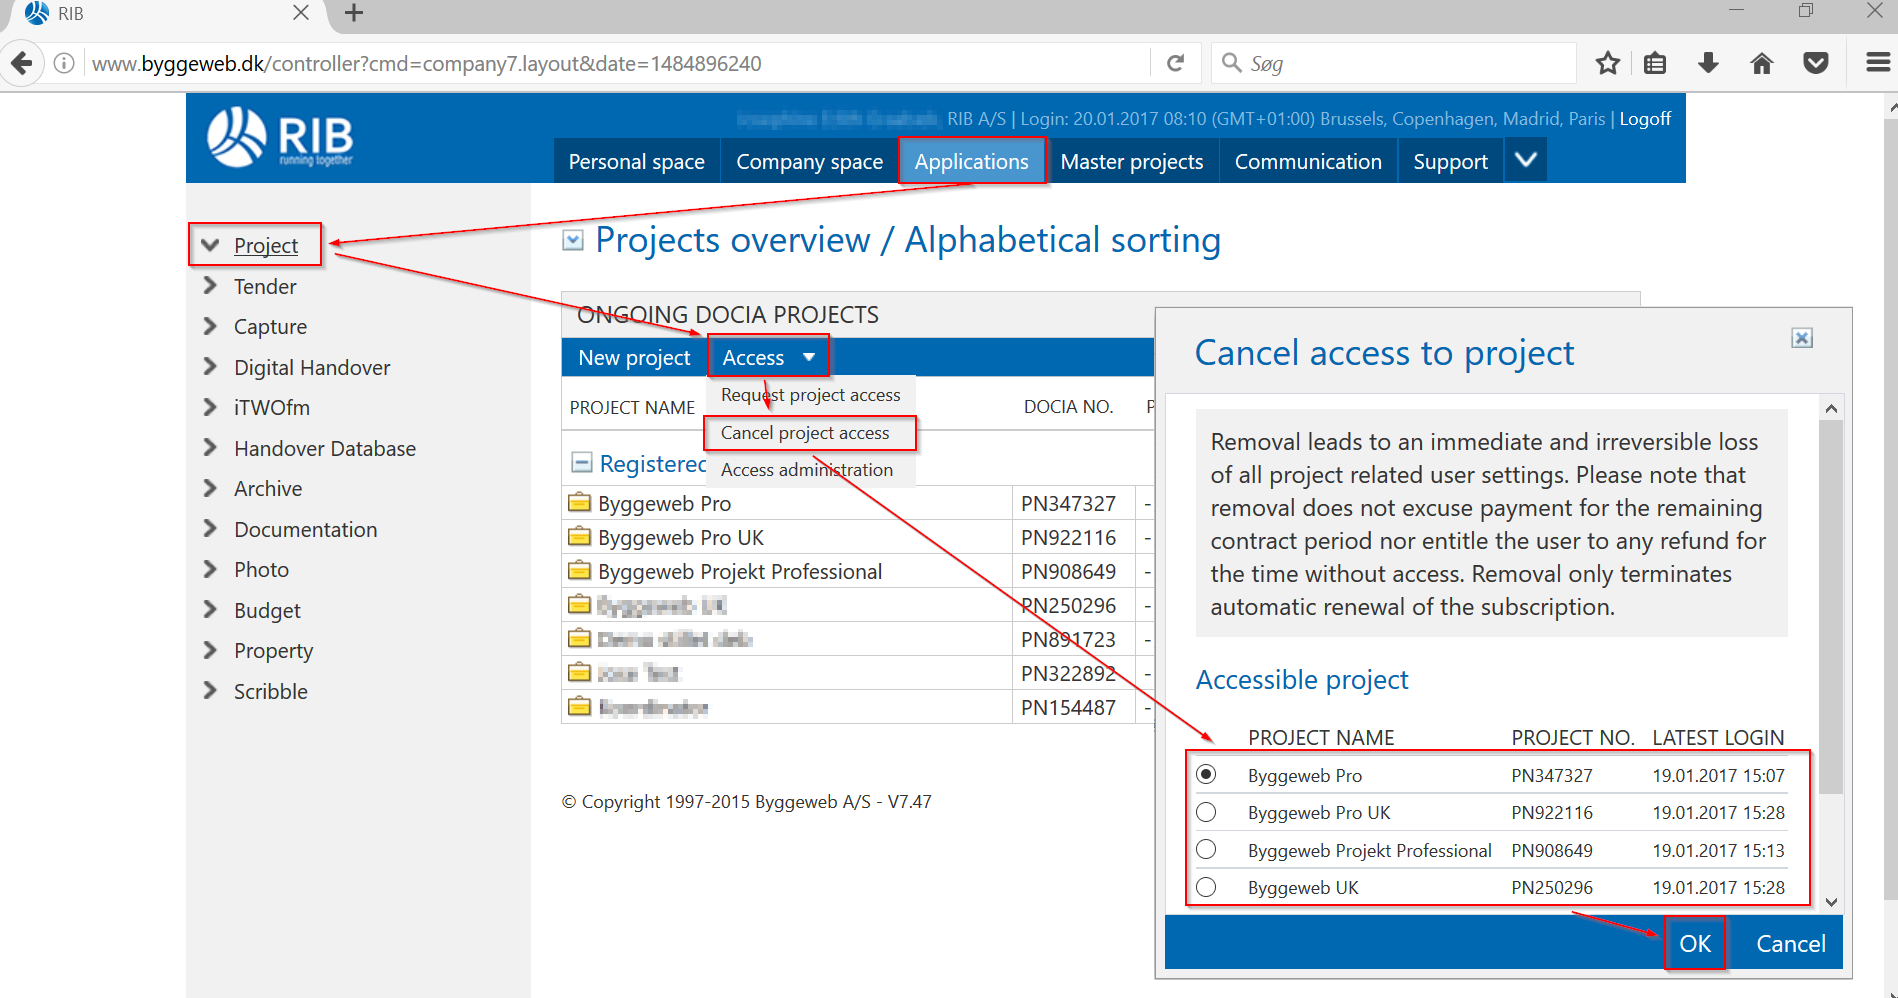The width and height of the screenshot is (1898, 998).
Task: Select Byggeweb UK radio button
Action: coord(1206,887)
